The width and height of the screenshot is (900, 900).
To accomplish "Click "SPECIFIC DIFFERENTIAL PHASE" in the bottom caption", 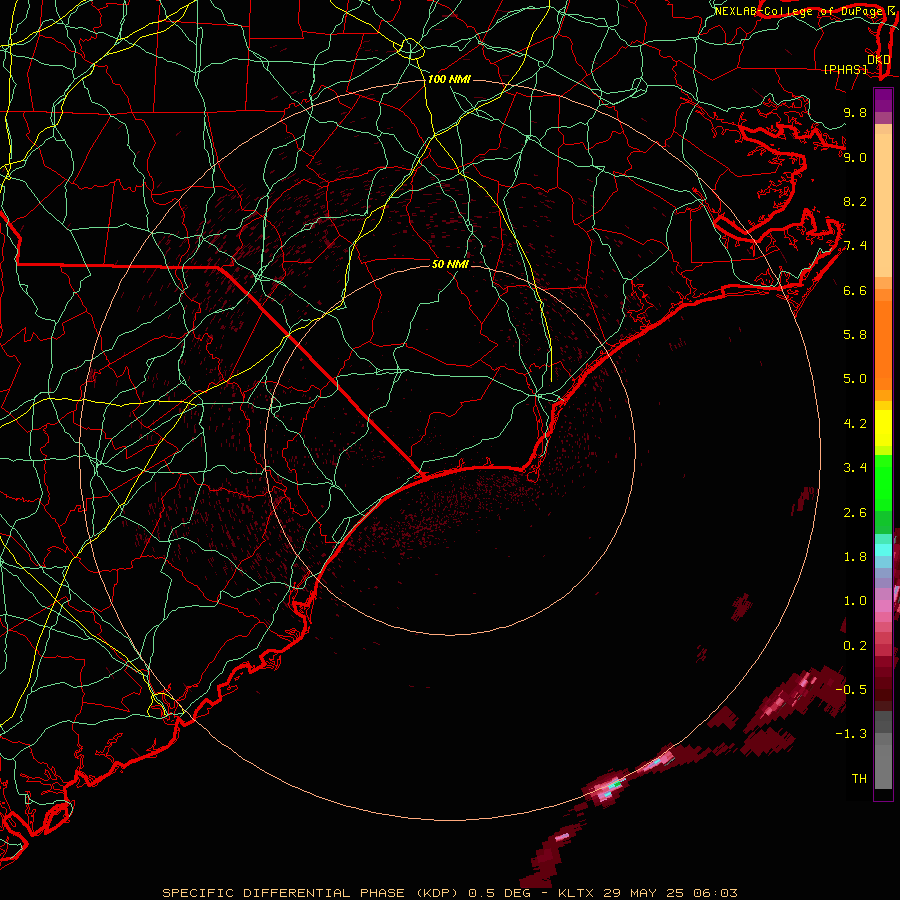I will [x=285, y=893].
